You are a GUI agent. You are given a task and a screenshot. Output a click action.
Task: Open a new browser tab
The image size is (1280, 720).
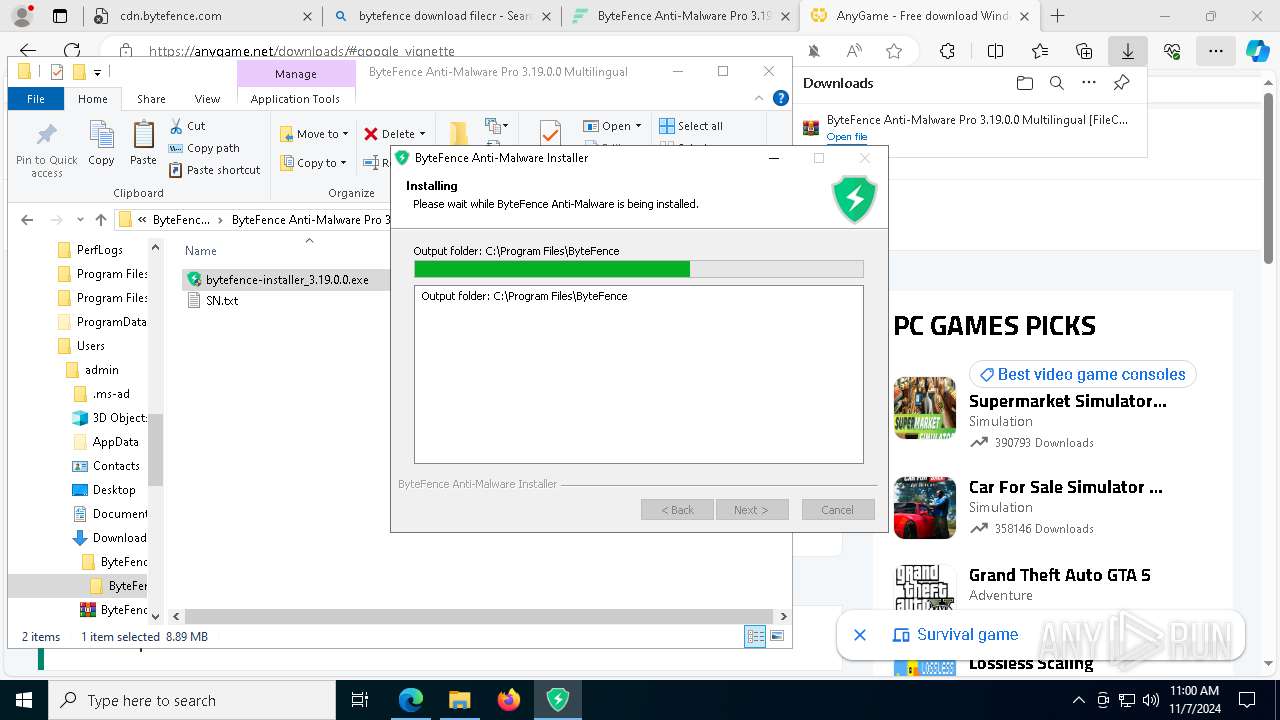[x=1057, y=16]
